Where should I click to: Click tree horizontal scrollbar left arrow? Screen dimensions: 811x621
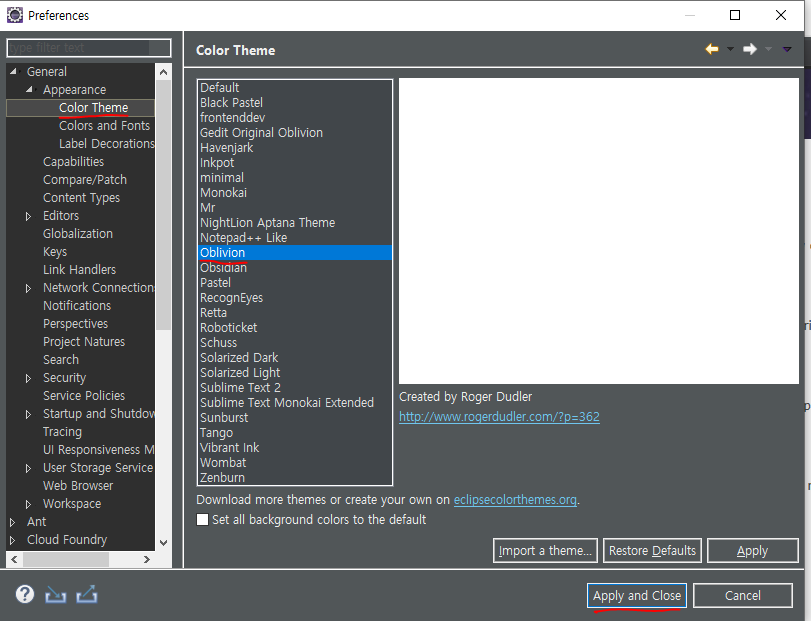14,559
